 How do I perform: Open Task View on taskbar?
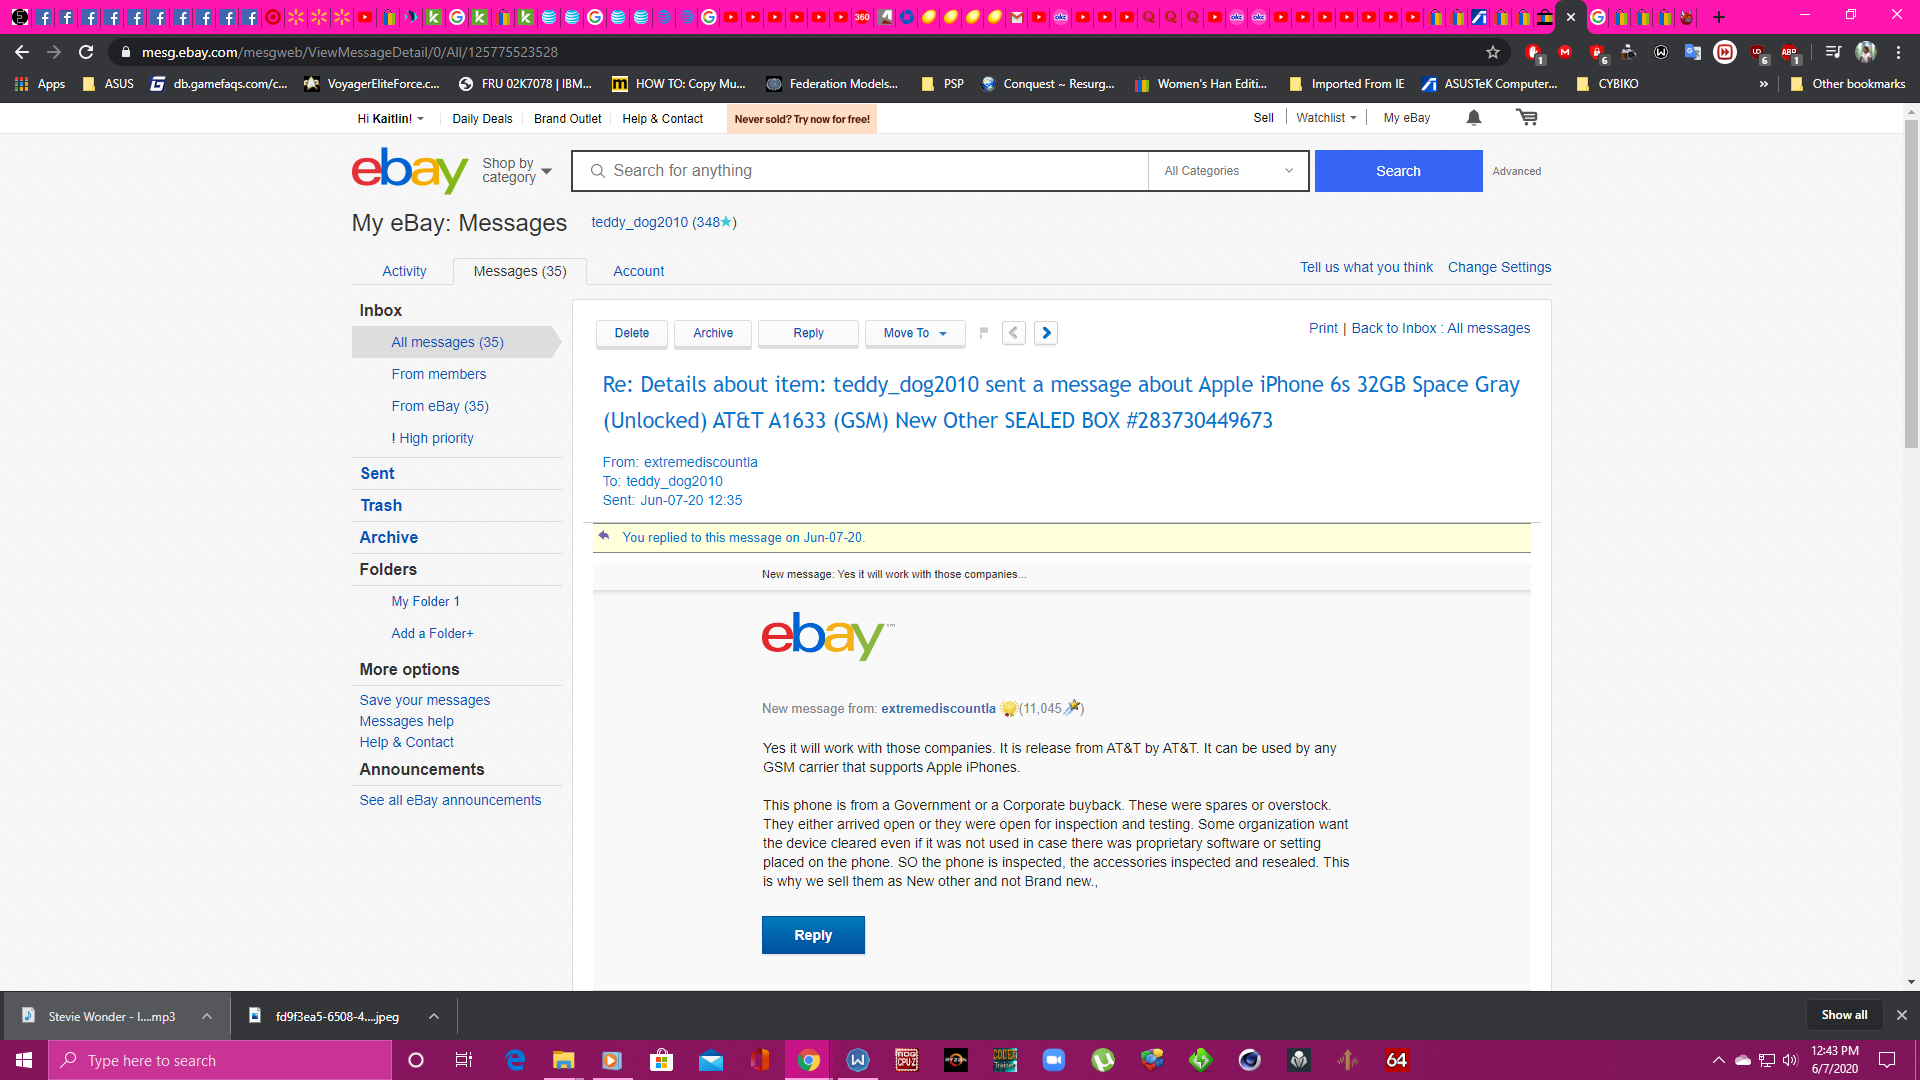pos(464,1060)
